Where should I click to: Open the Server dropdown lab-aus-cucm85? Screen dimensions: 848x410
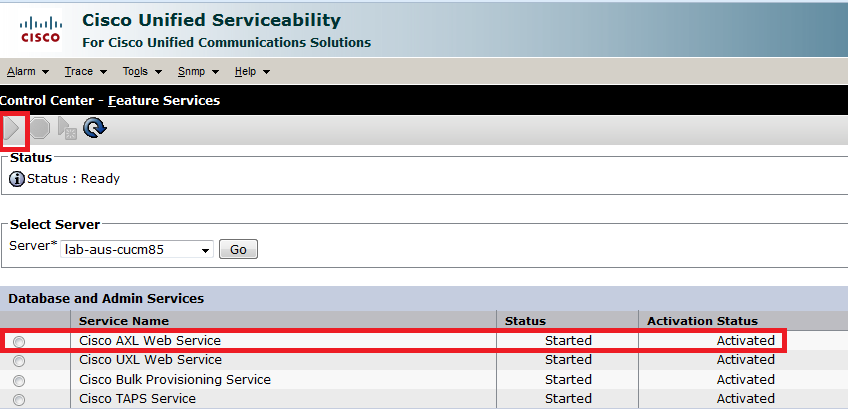pos(137,250)
